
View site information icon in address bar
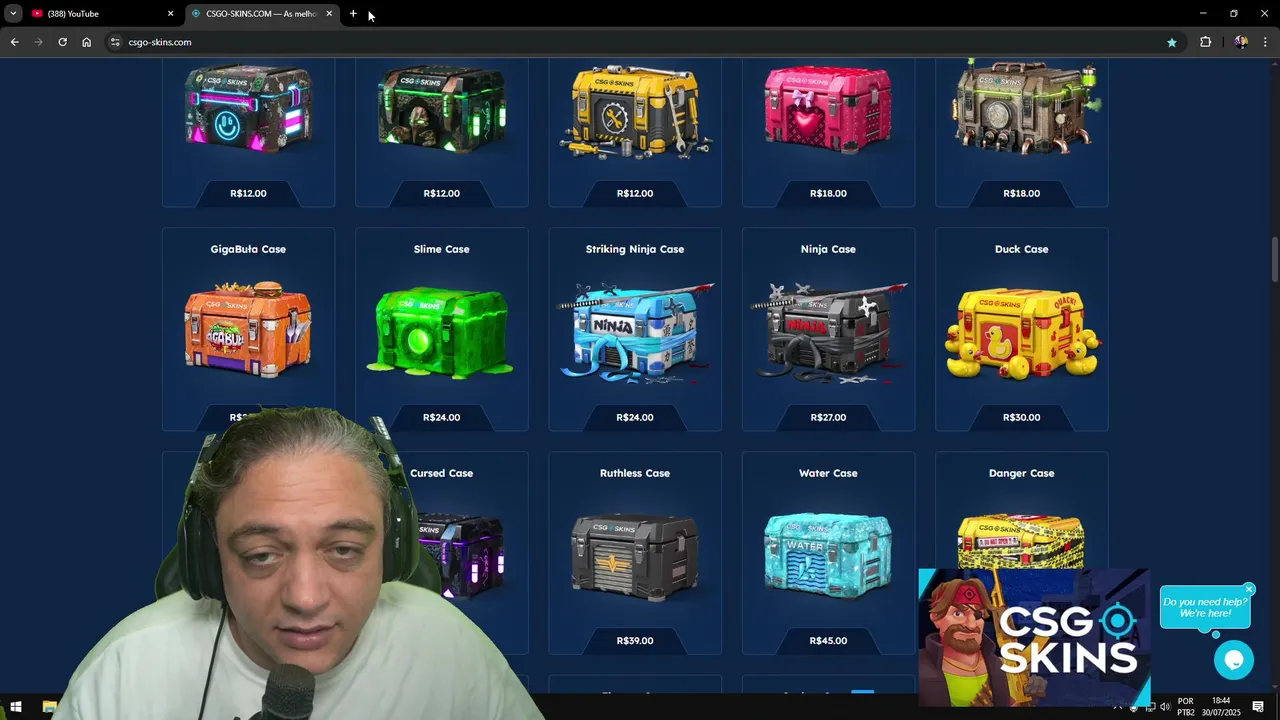pyautogui.click(x=115, y=42)
